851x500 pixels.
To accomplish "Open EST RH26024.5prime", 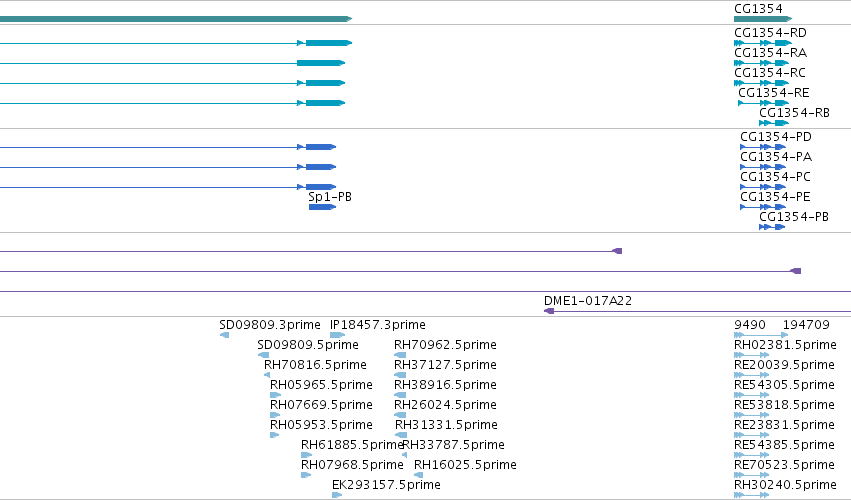I will click(x=445, y=405).
